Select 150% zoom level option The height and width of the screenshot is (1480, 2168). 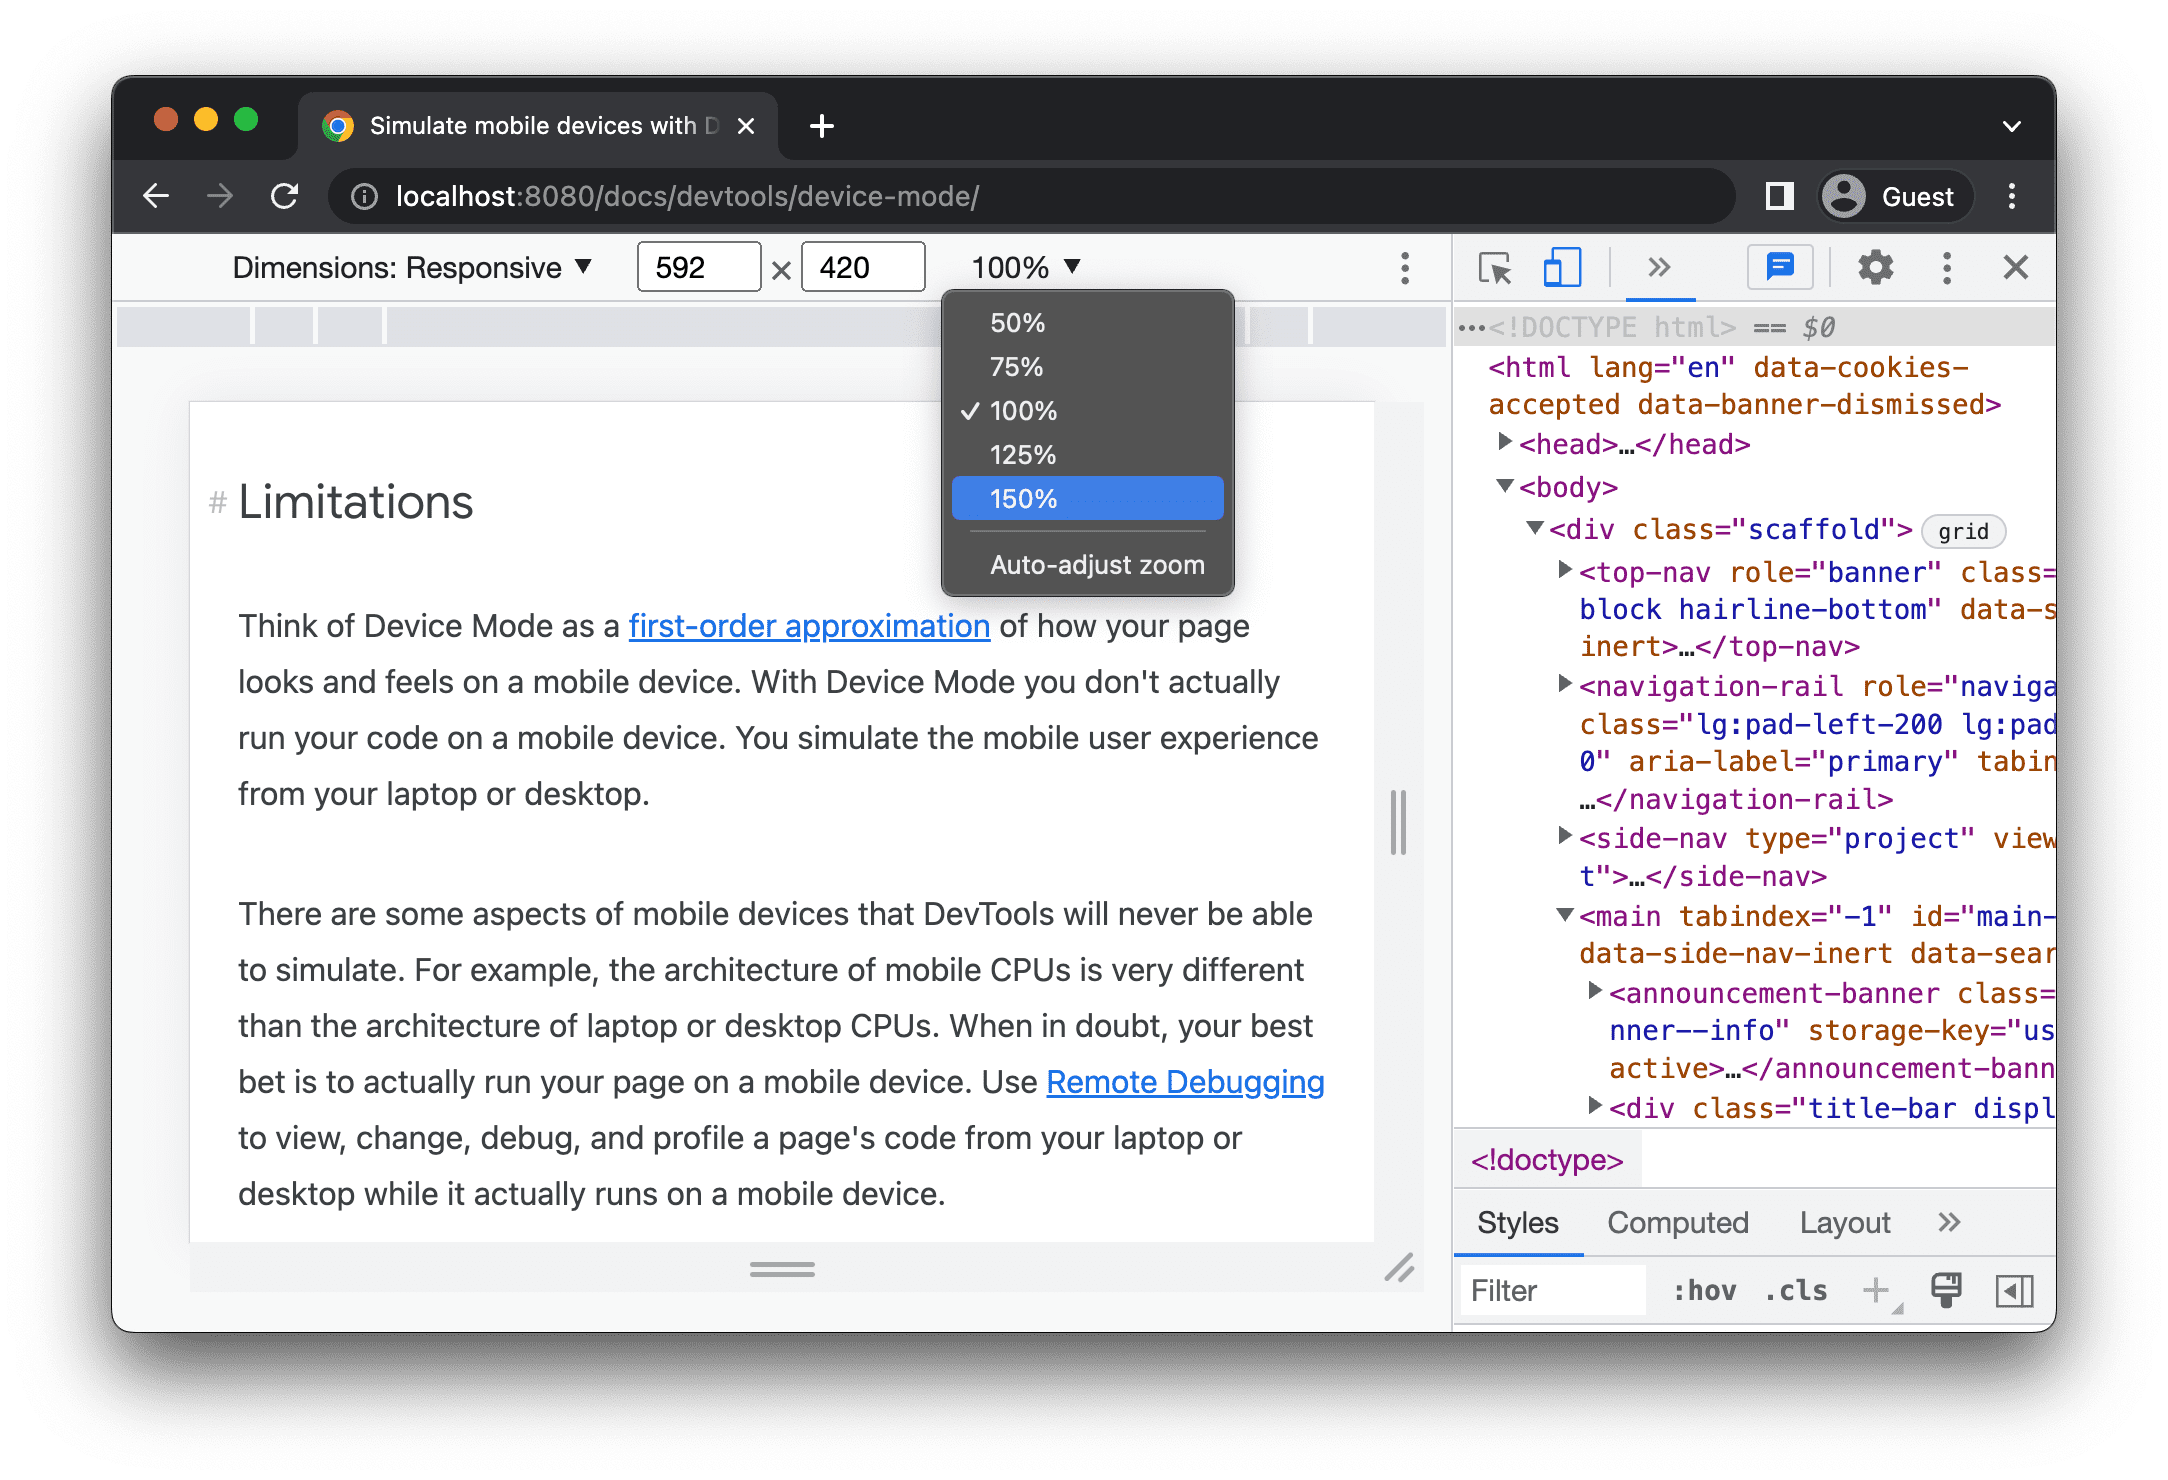[1087, 498]
